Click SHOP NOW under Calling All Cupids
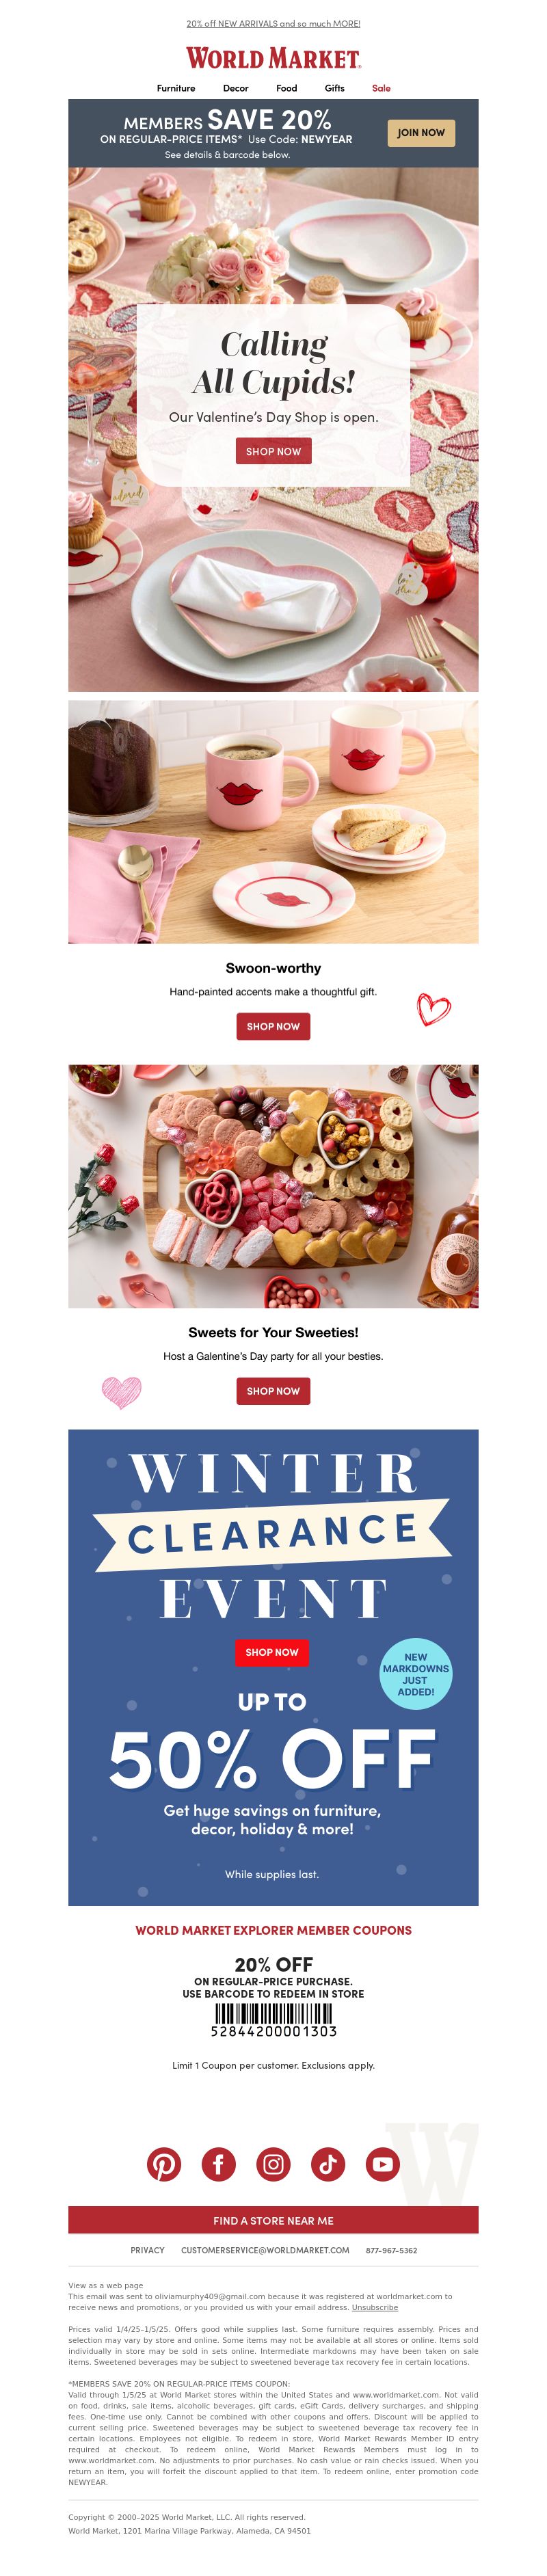Screen dimensions: 547x2576 pyautogui.click(x=273, y=451)
